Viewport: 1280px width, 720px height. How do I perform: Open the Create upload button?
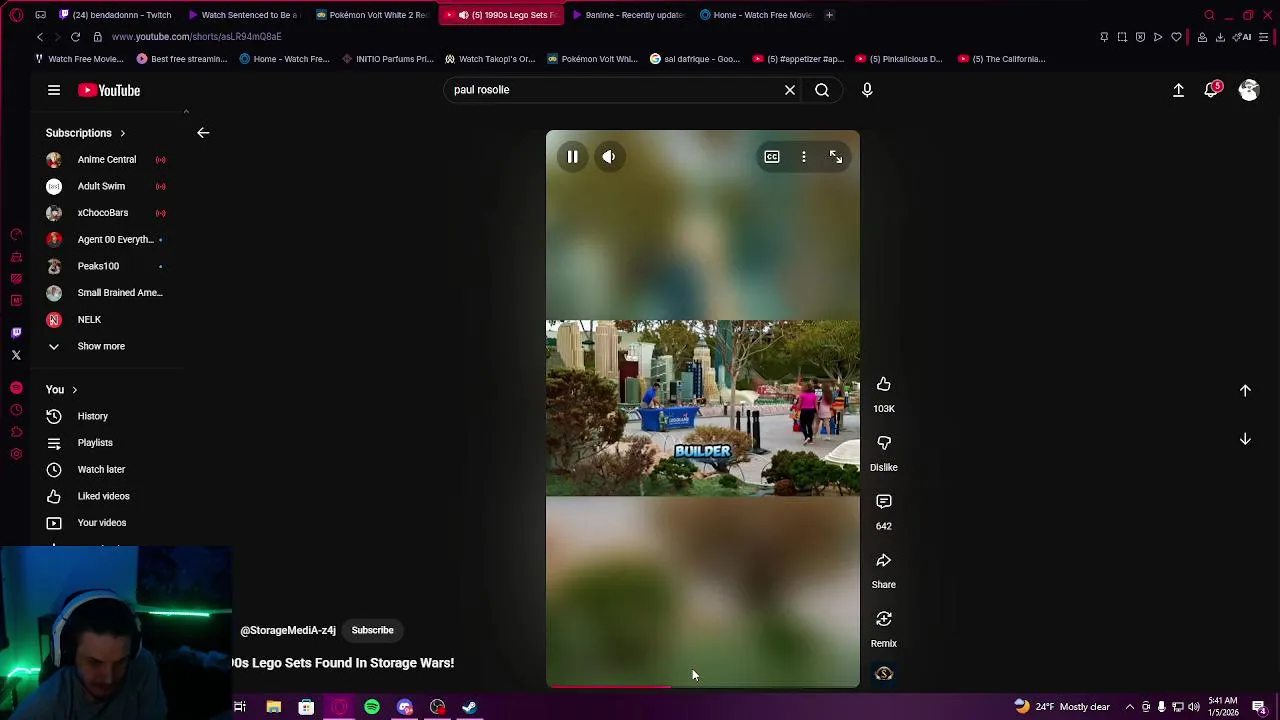coord(1178,90)
